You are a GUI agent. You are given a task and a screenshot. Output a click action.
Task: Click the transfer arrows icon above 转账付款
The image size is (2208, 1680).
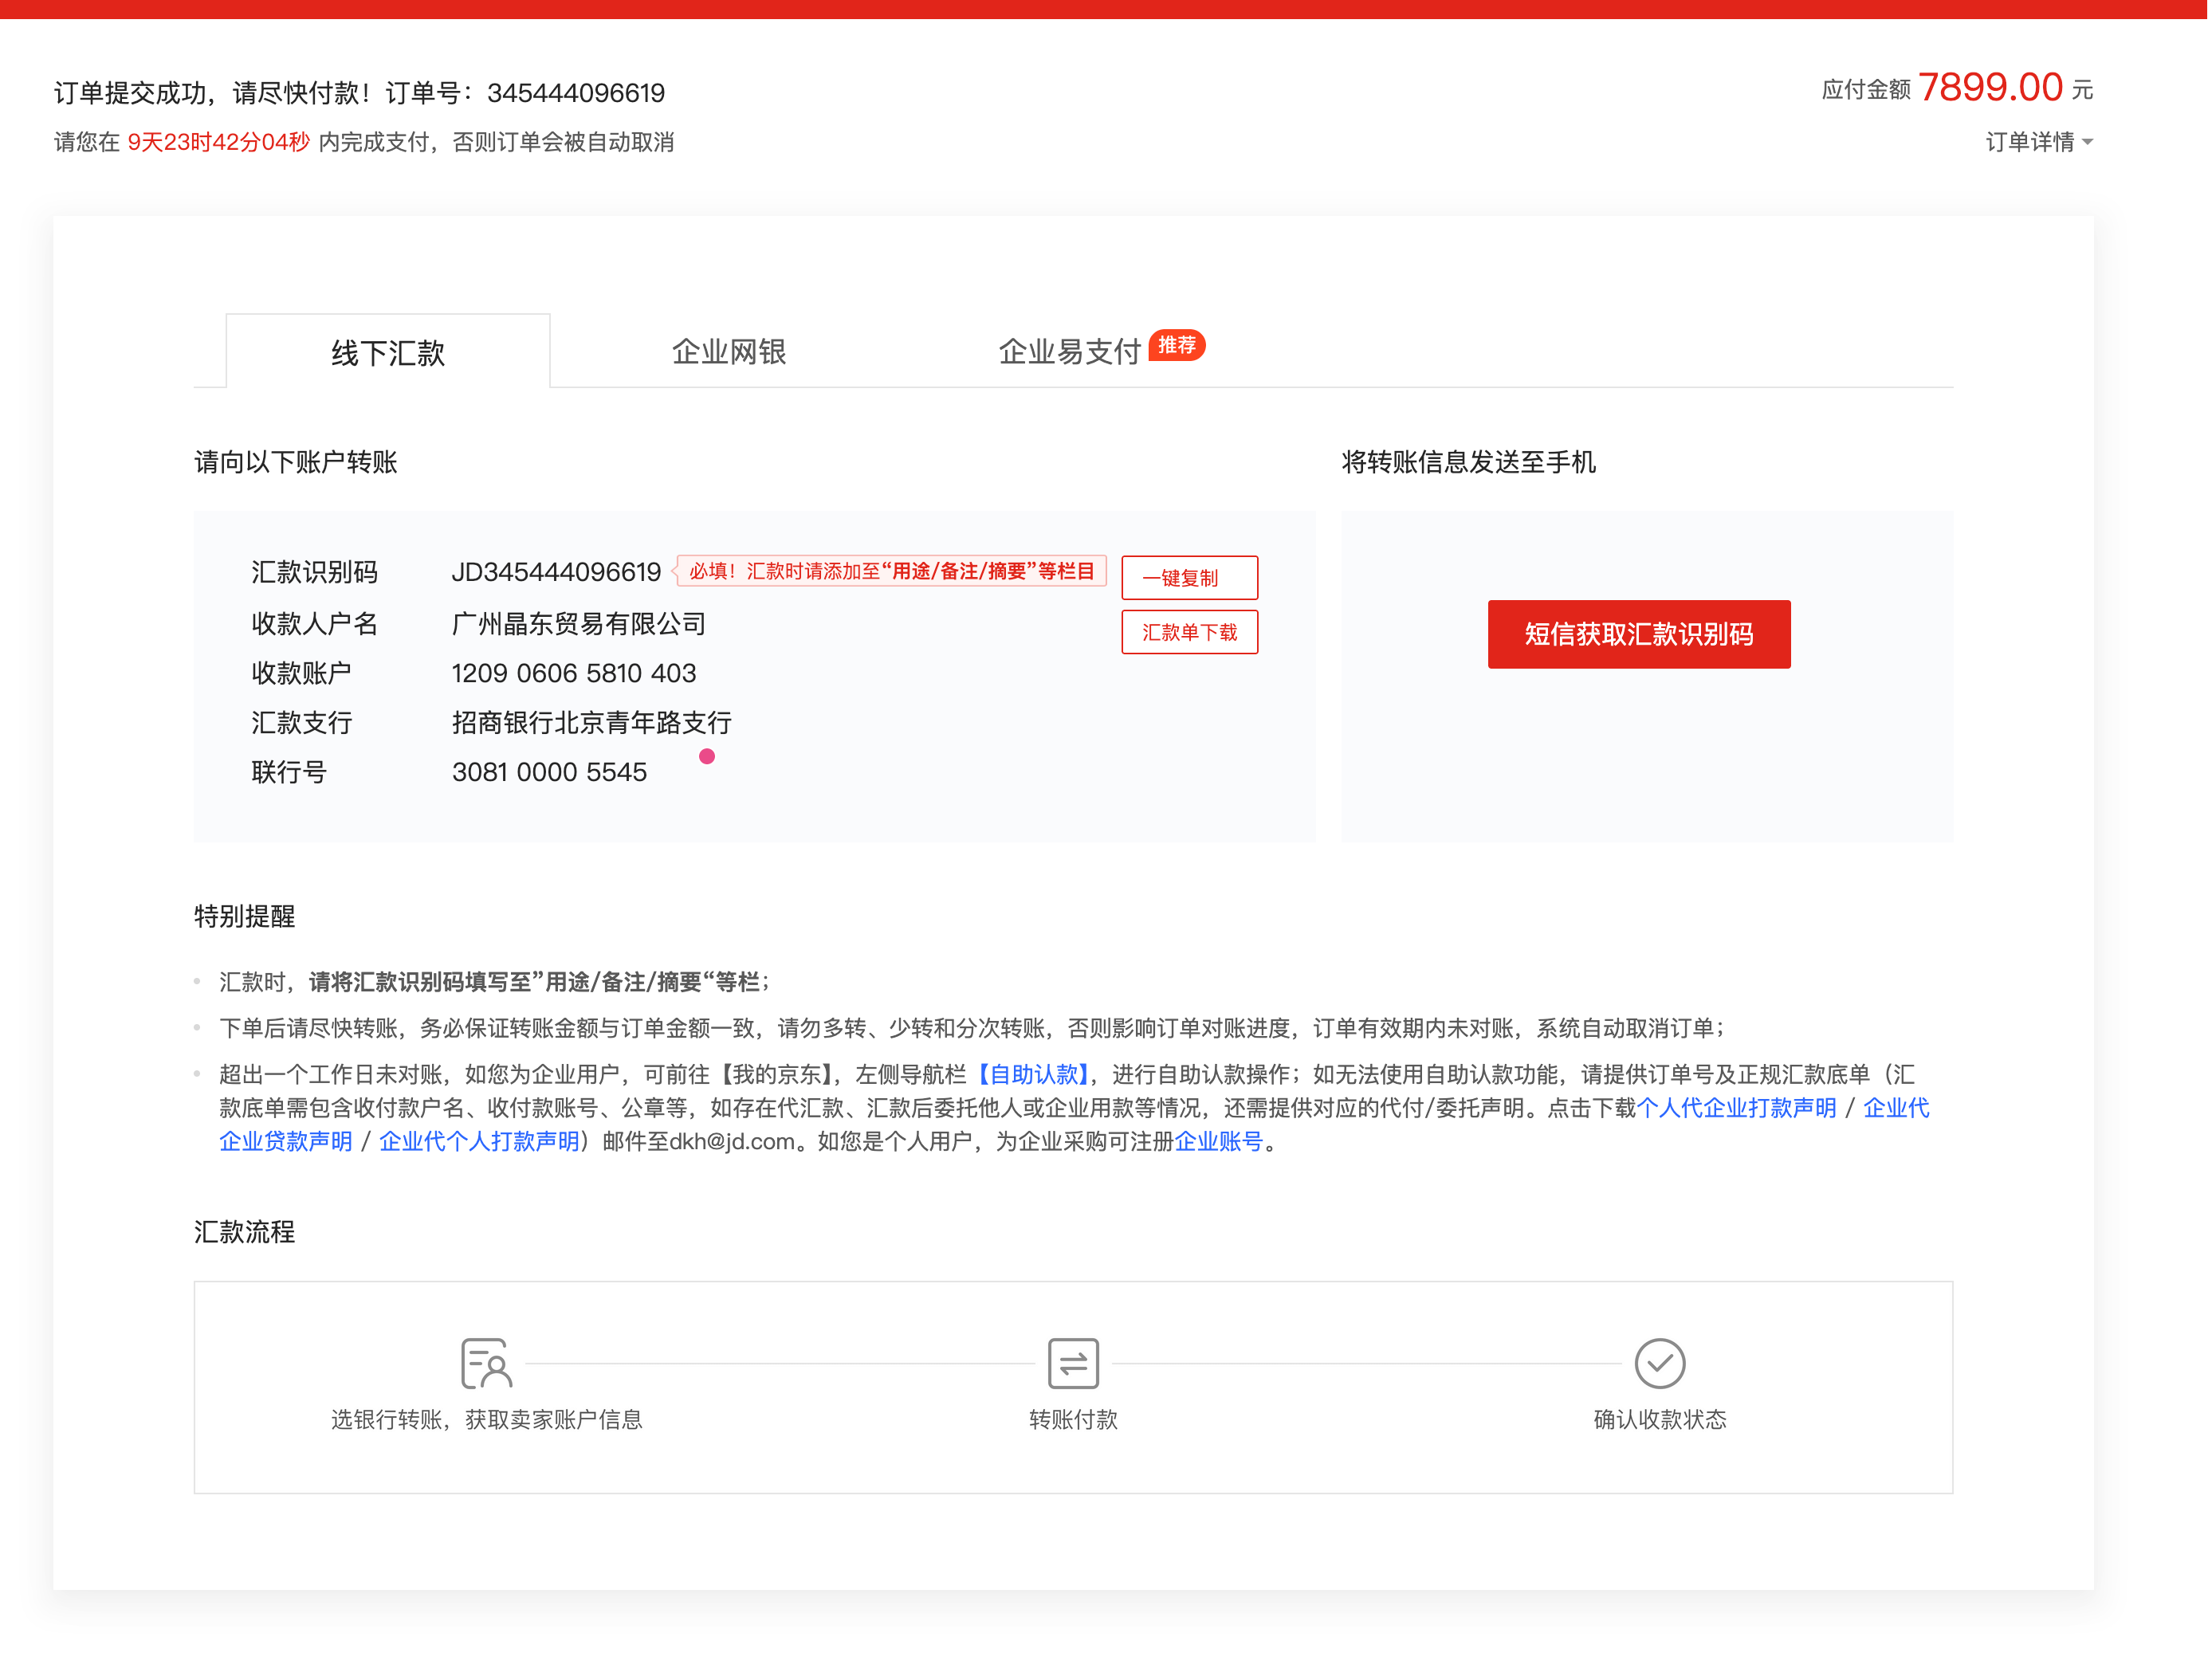1073,1363
